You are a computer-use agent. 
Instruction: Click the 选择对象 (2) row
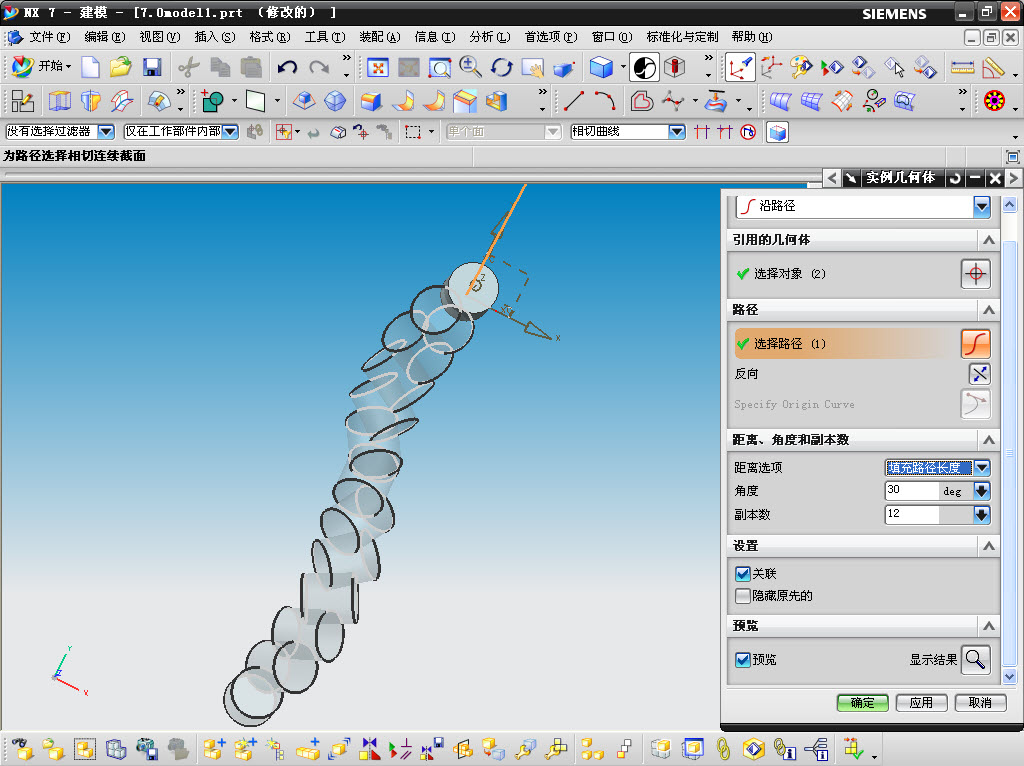pos(845,274)
